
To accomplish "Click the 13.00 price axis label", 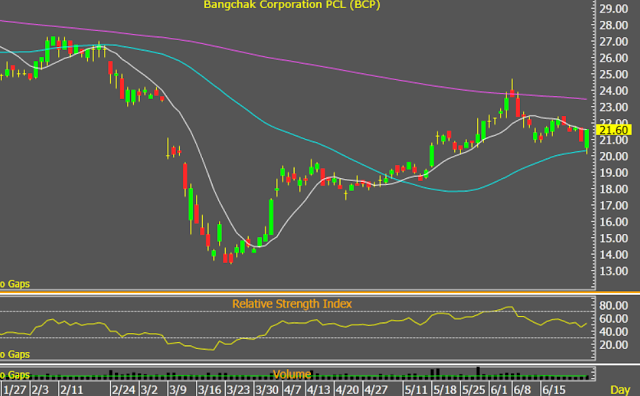I will 613,271.
